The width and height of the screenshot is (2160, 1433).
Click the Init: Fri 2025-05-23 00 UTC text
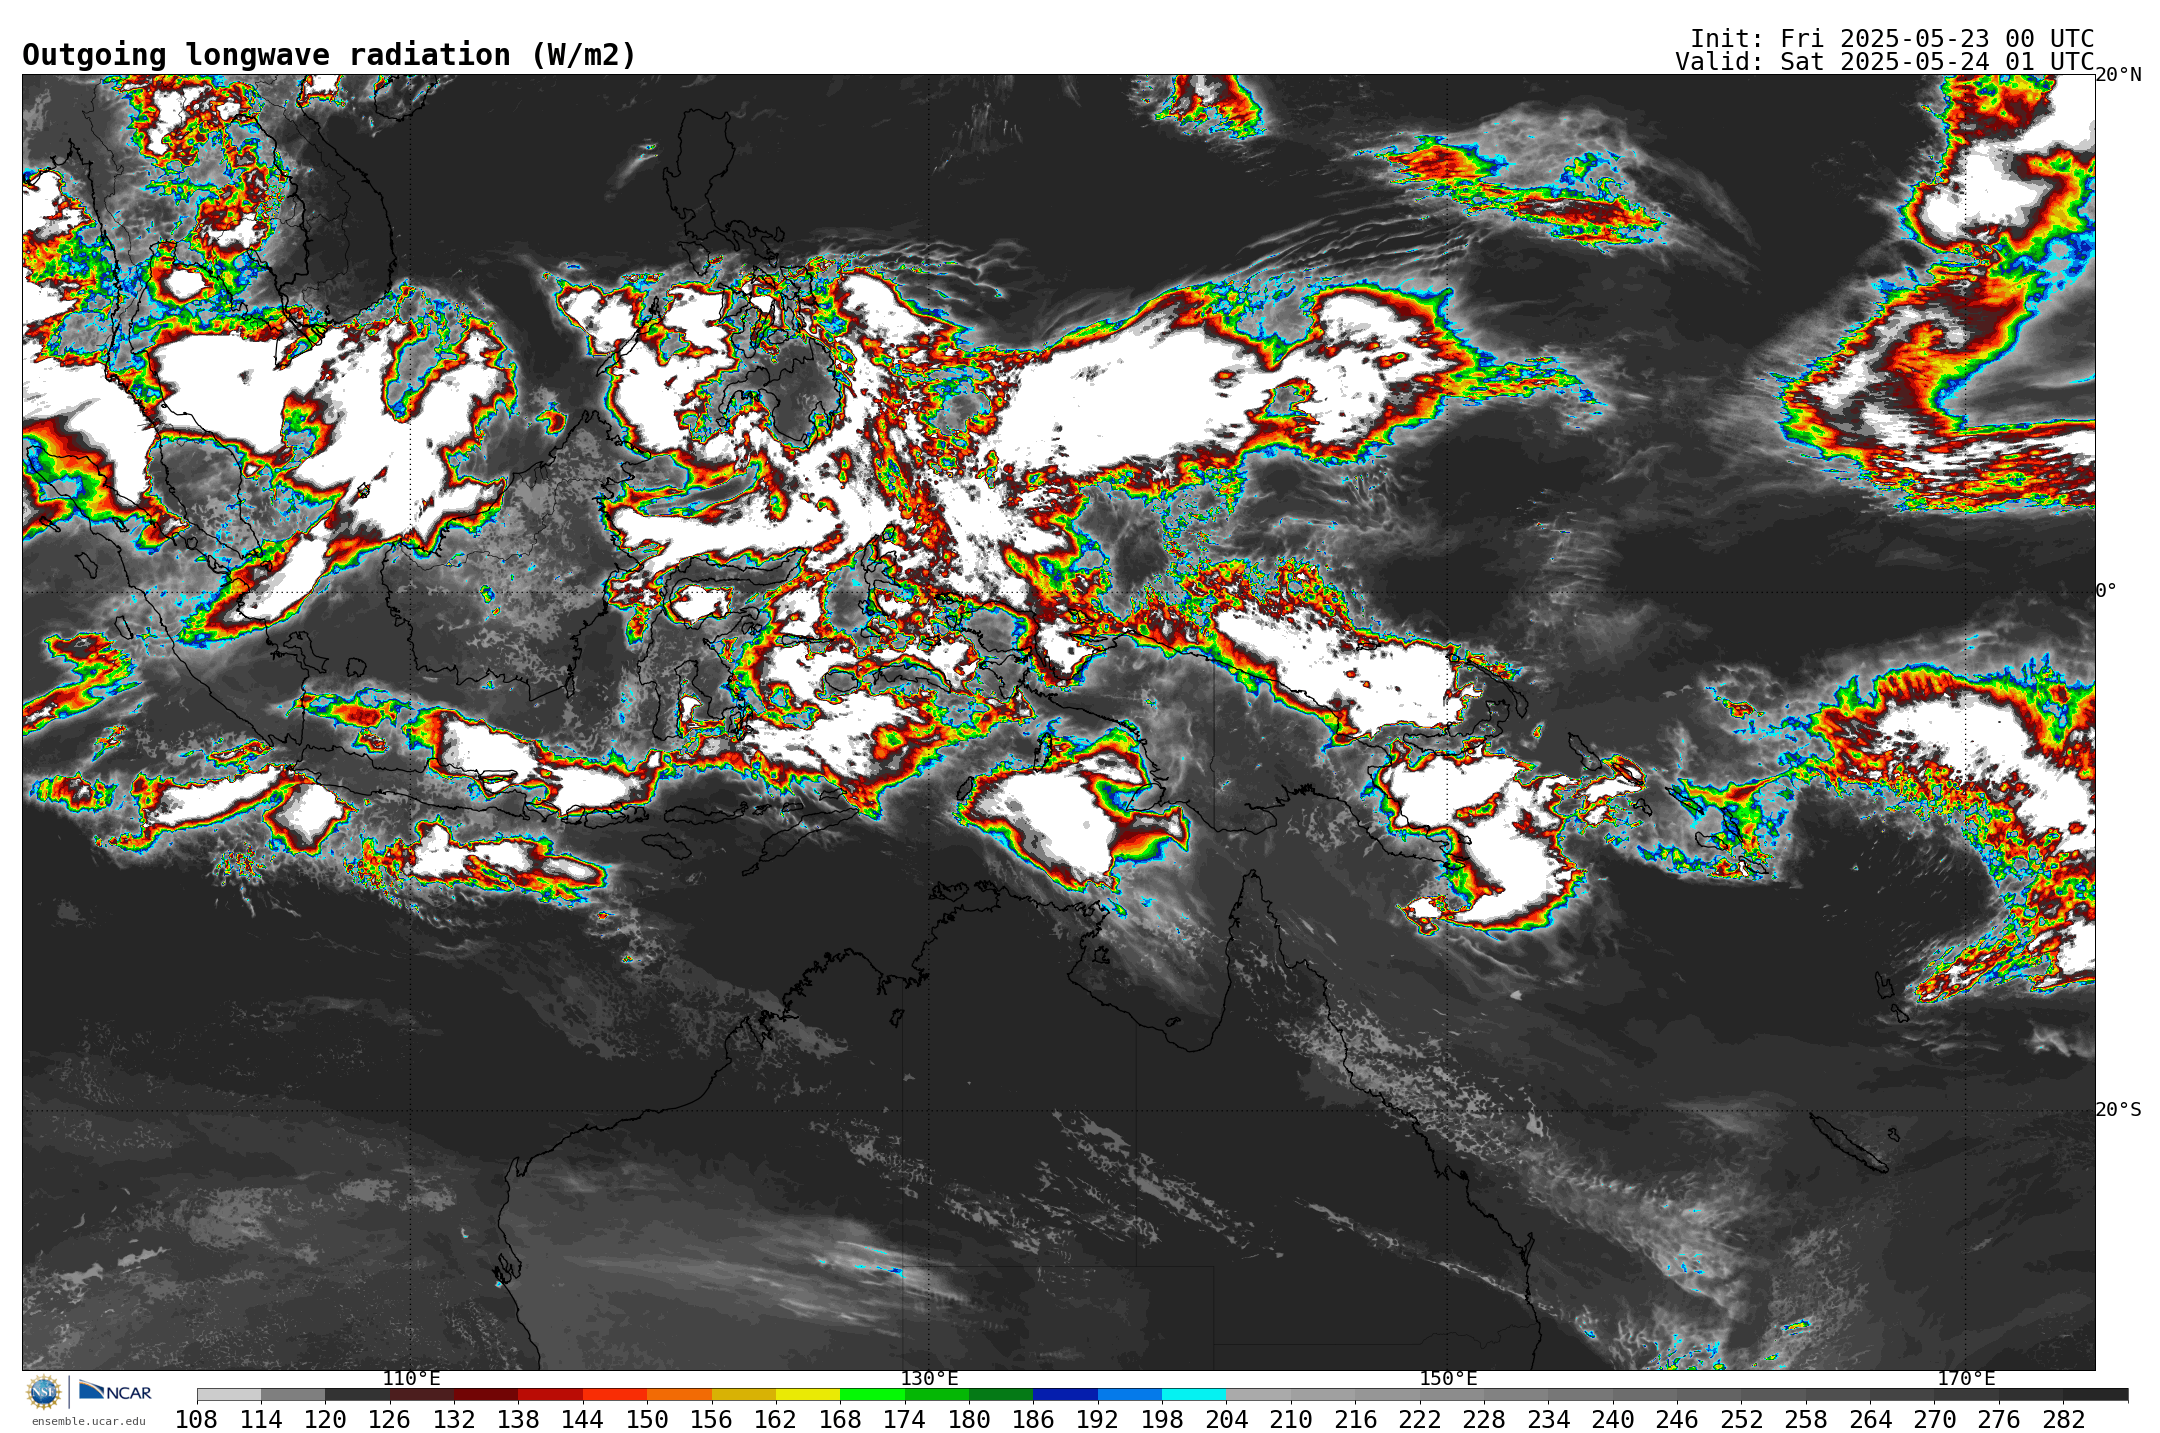pos(1892,38)
